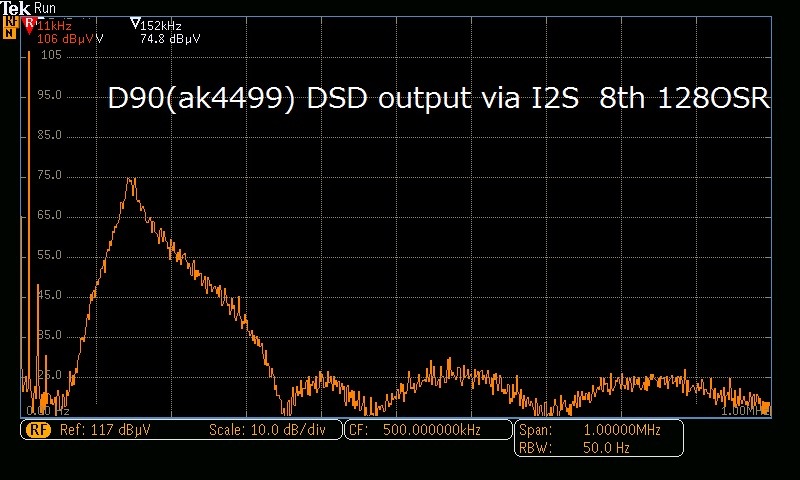Click the Run status indicator

coord(44,8)
